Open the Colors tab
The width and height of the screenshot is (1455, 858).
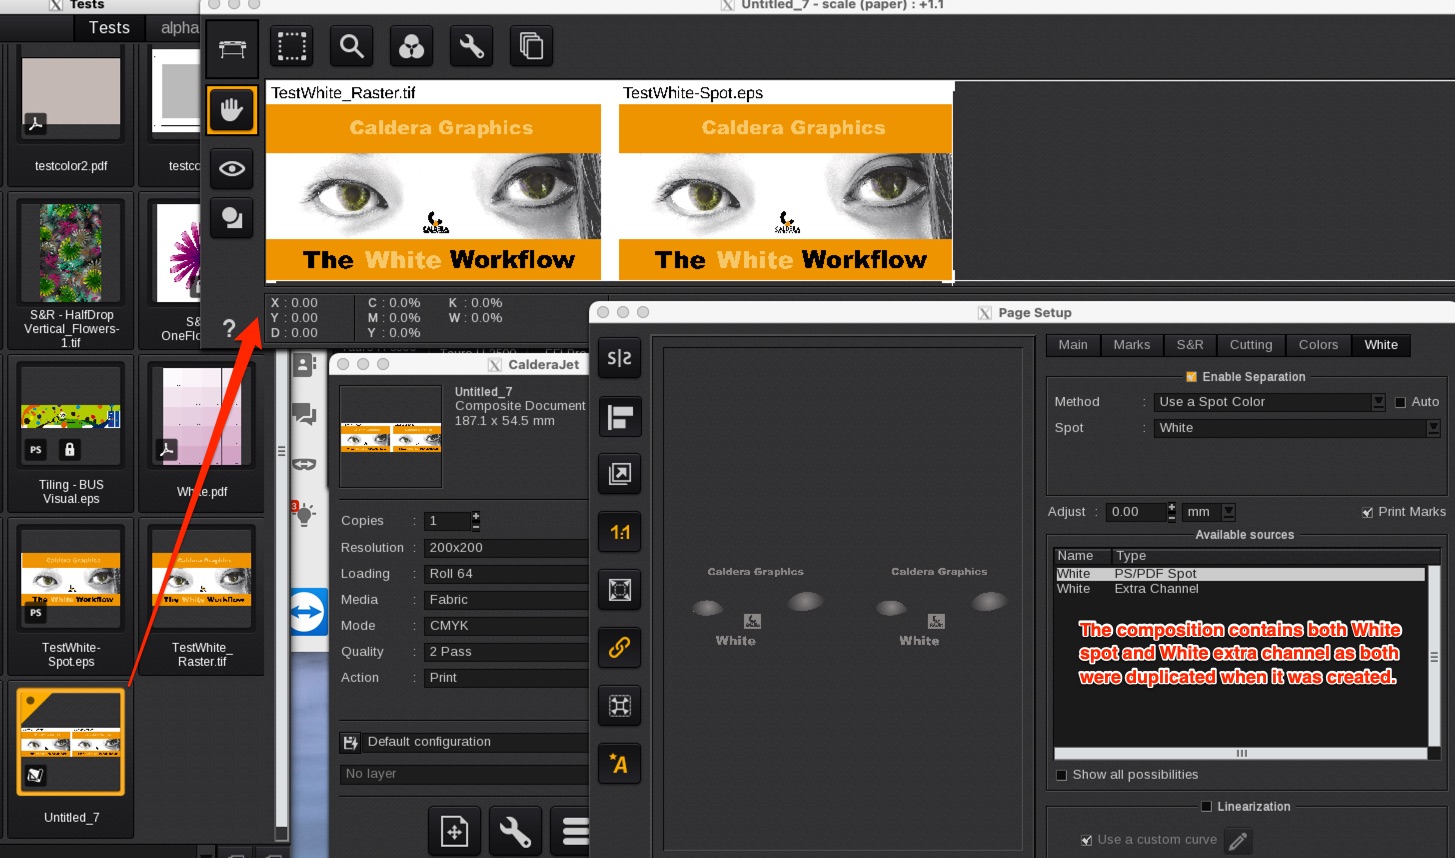coord(1317,345)
